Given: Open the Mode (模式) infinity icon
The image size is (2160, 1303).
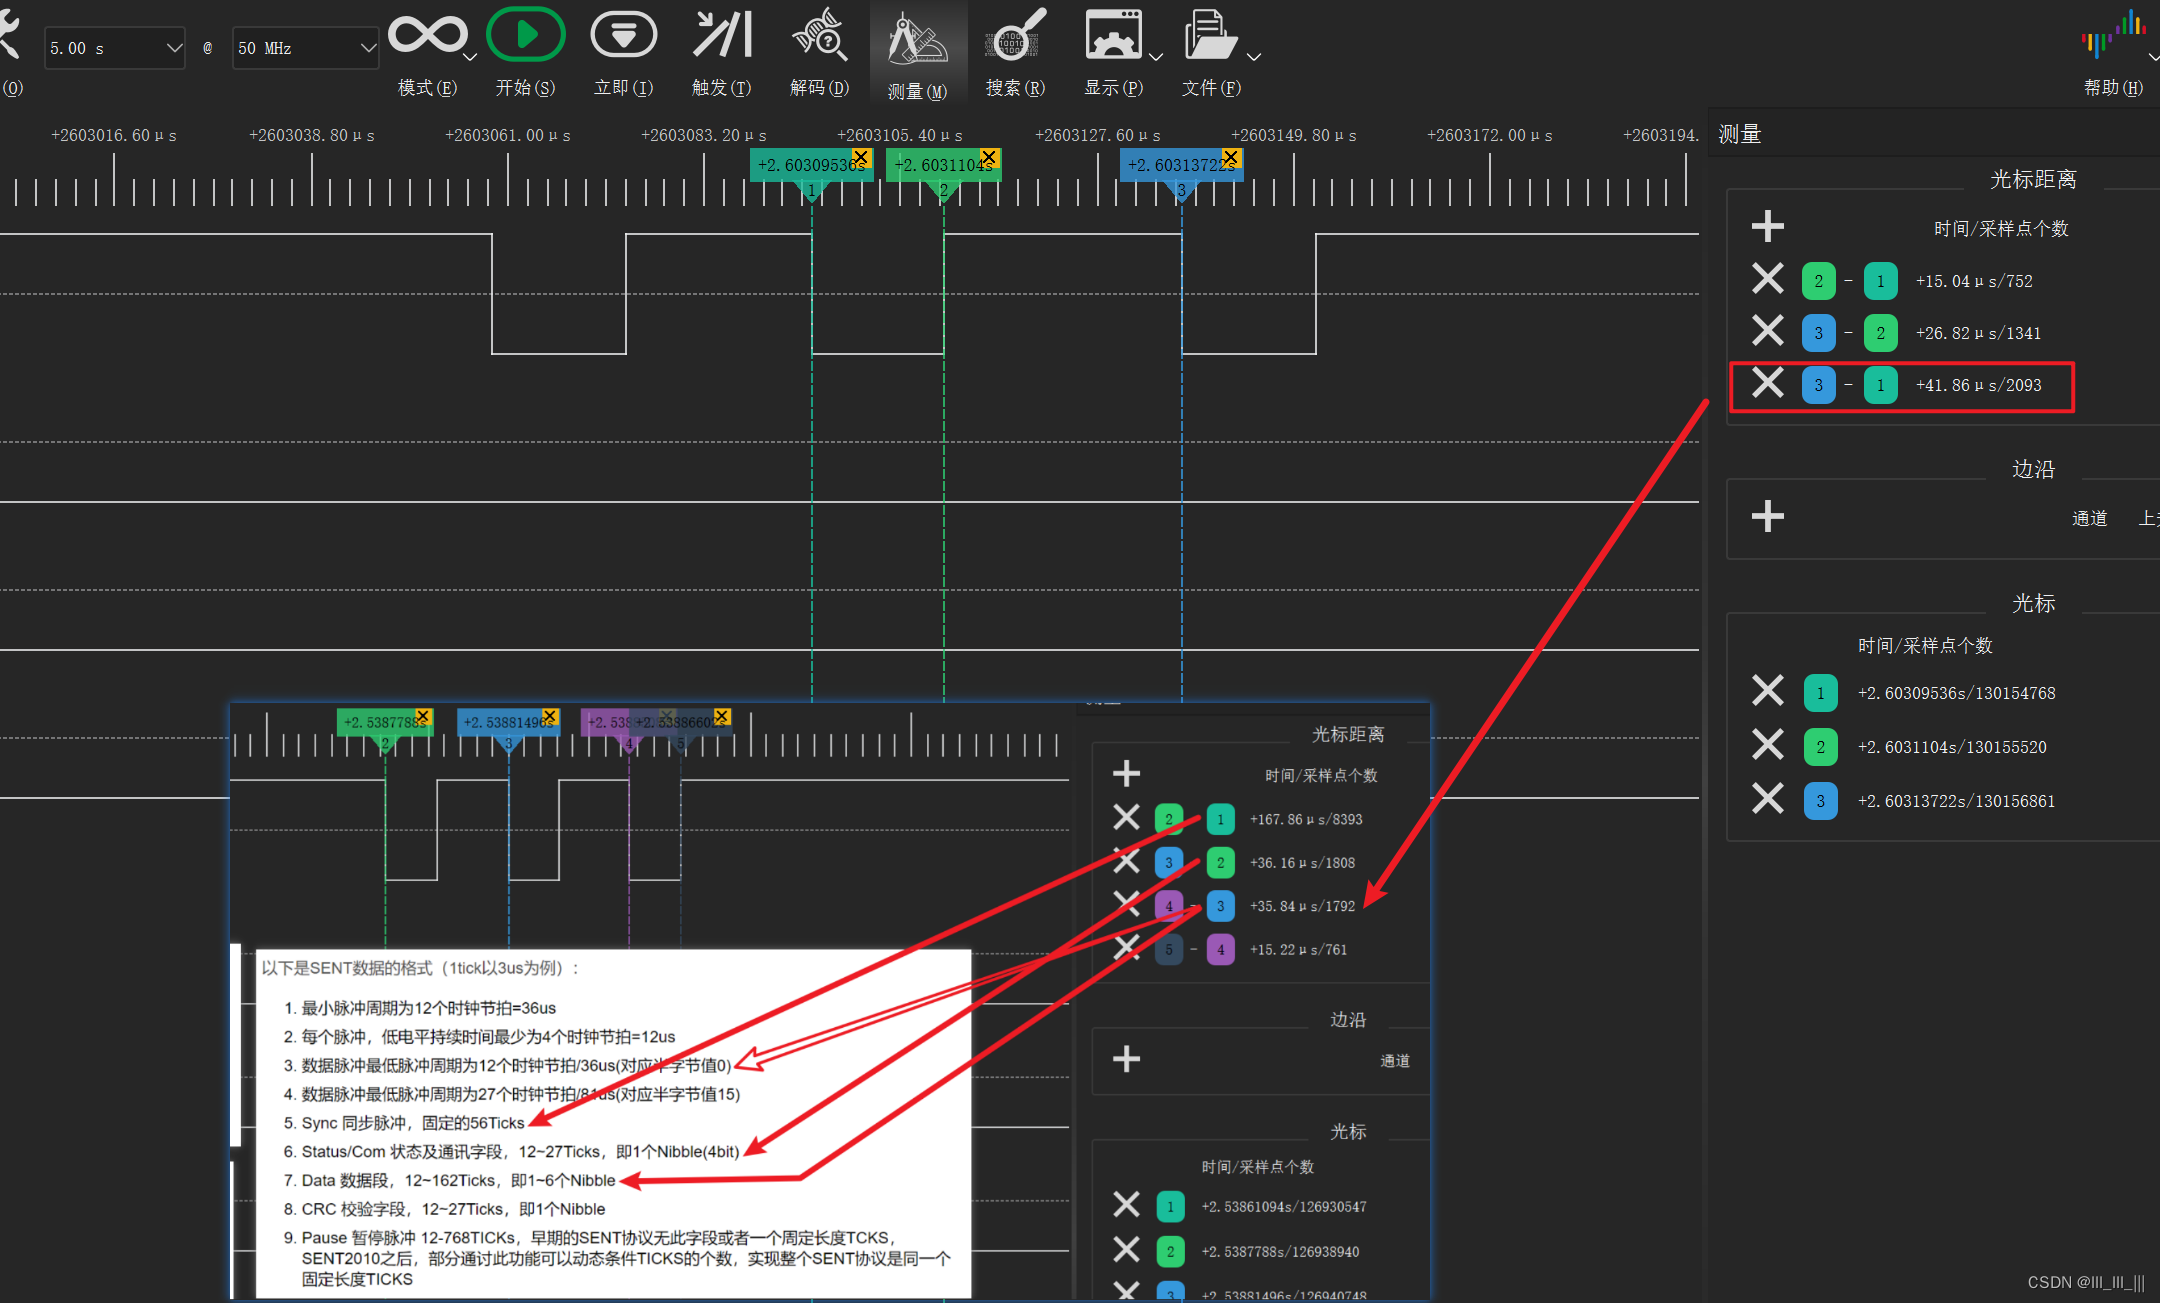Looking at the screenshot, I should click(427, 36).
